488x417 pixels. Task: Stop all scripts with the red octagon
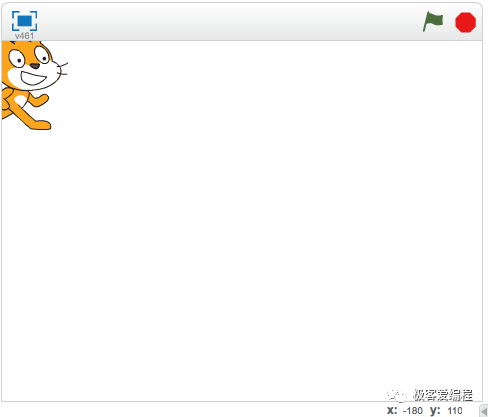[465, 22]
